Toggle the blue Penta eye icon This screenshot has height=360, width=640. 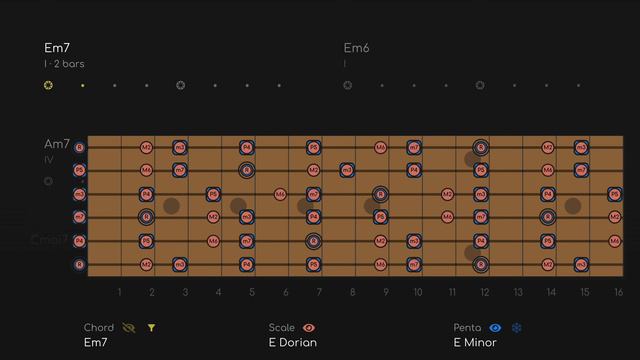(495, 328)
